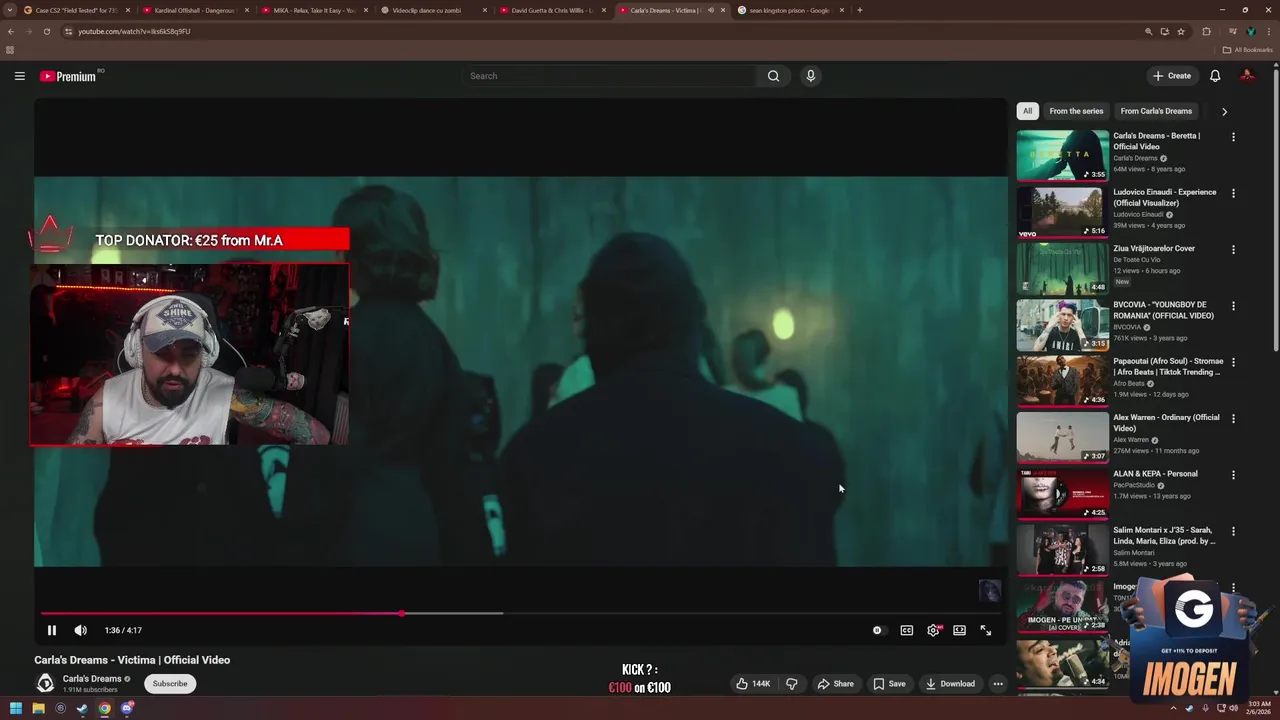This screenshot has width=1280, height=720.
Task: Toggle subtitles with the CC button
Action: click(907, 630)
